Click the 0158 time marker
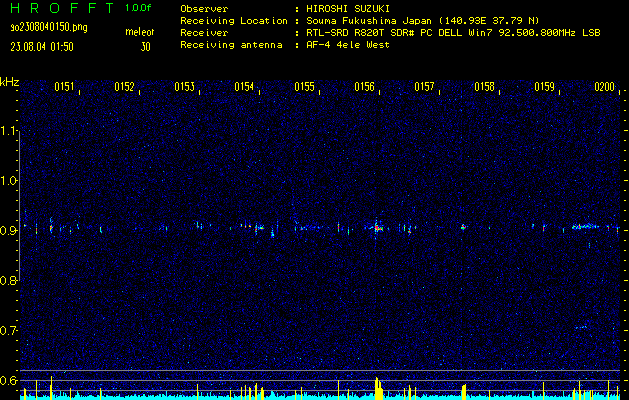 click(x=484, y=87)
